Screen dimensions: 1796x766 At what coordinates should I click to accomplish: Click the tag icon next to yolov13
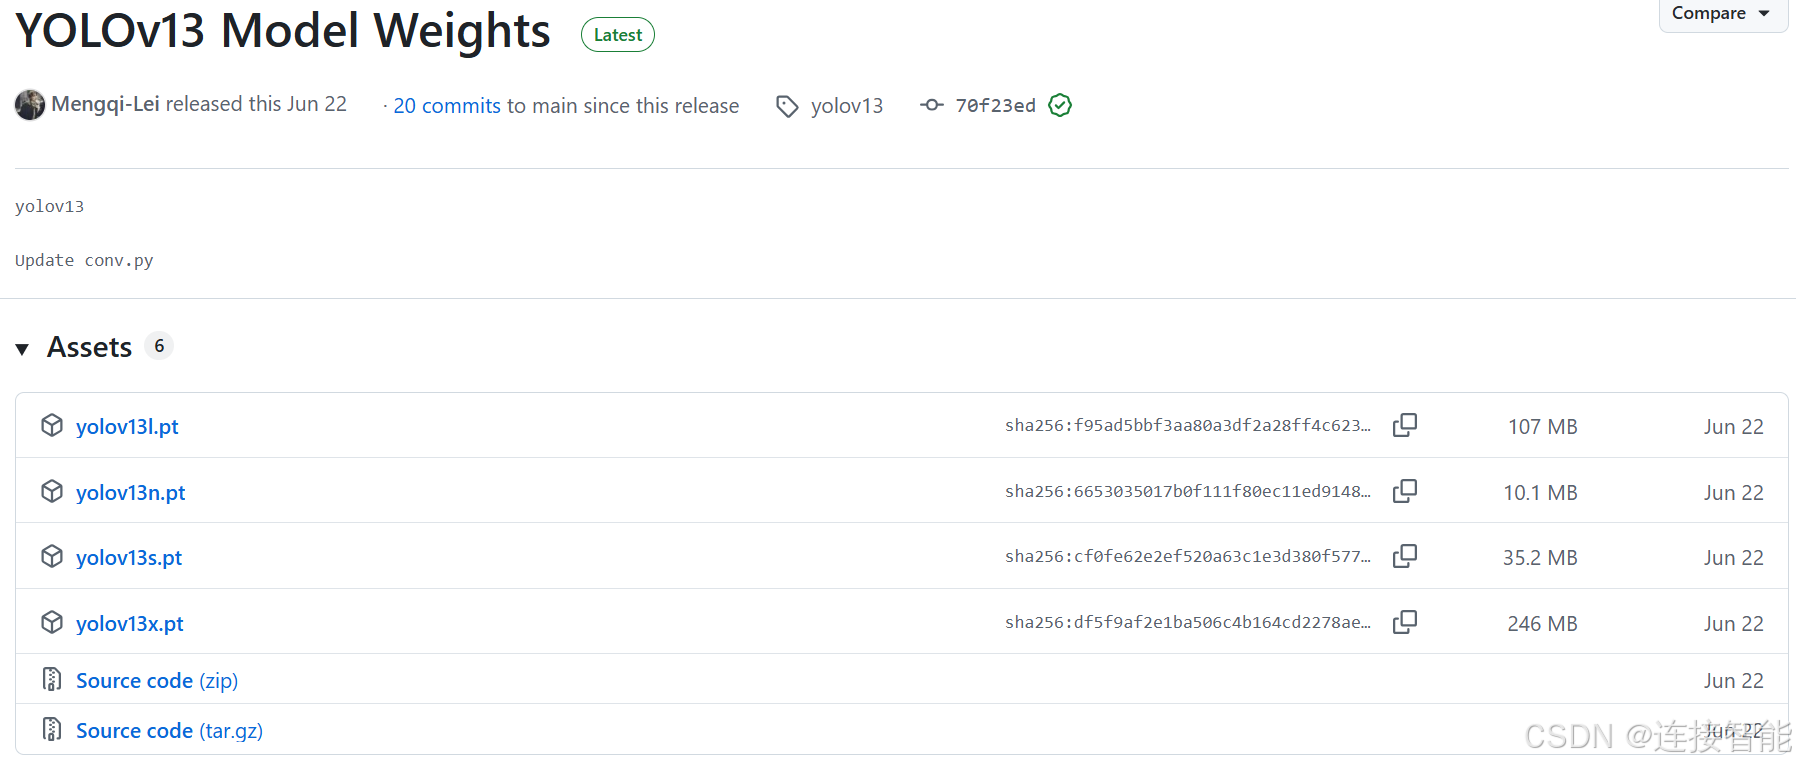click(788, 106)
